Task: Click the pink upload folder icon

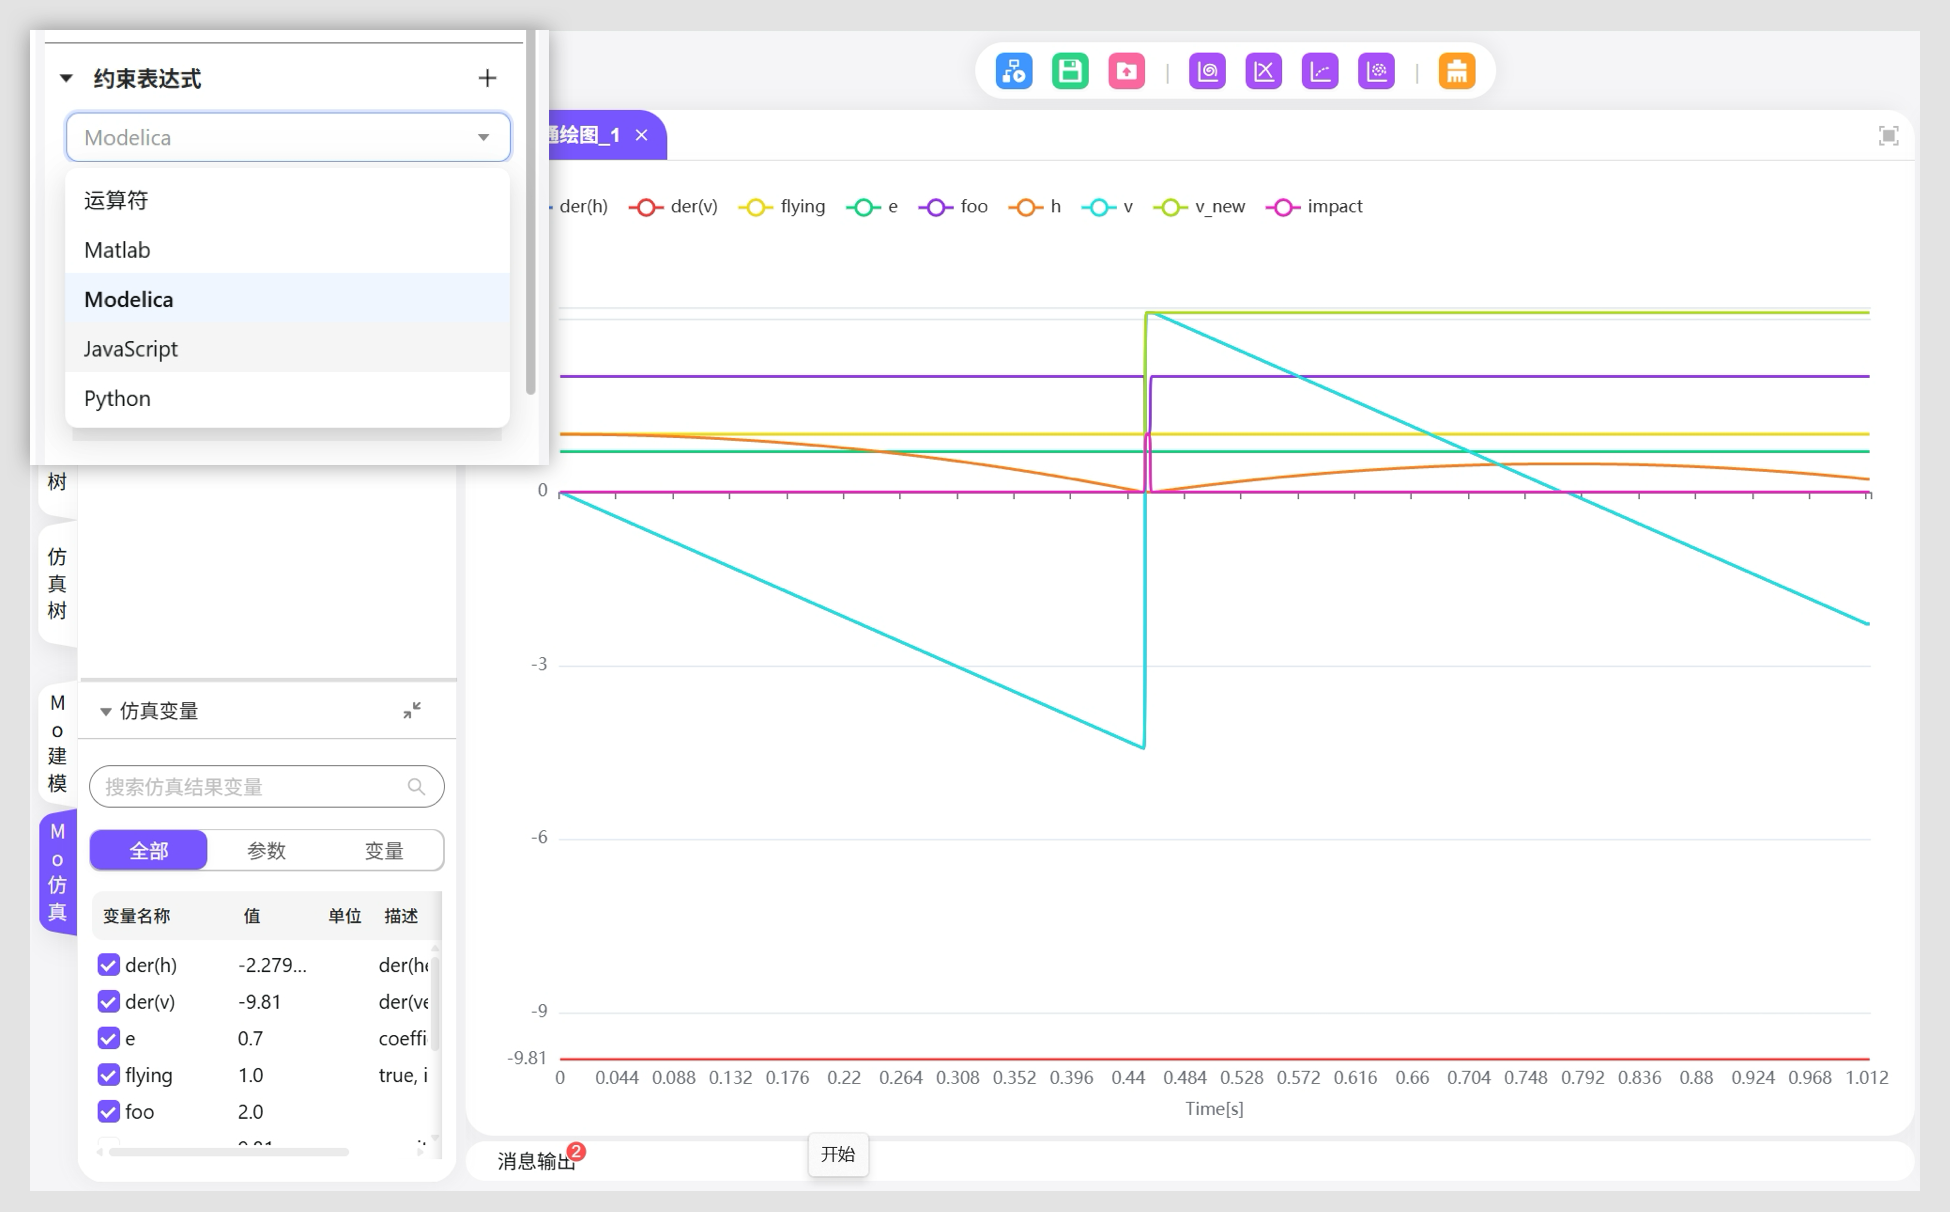Action: tap(1126, 71)
